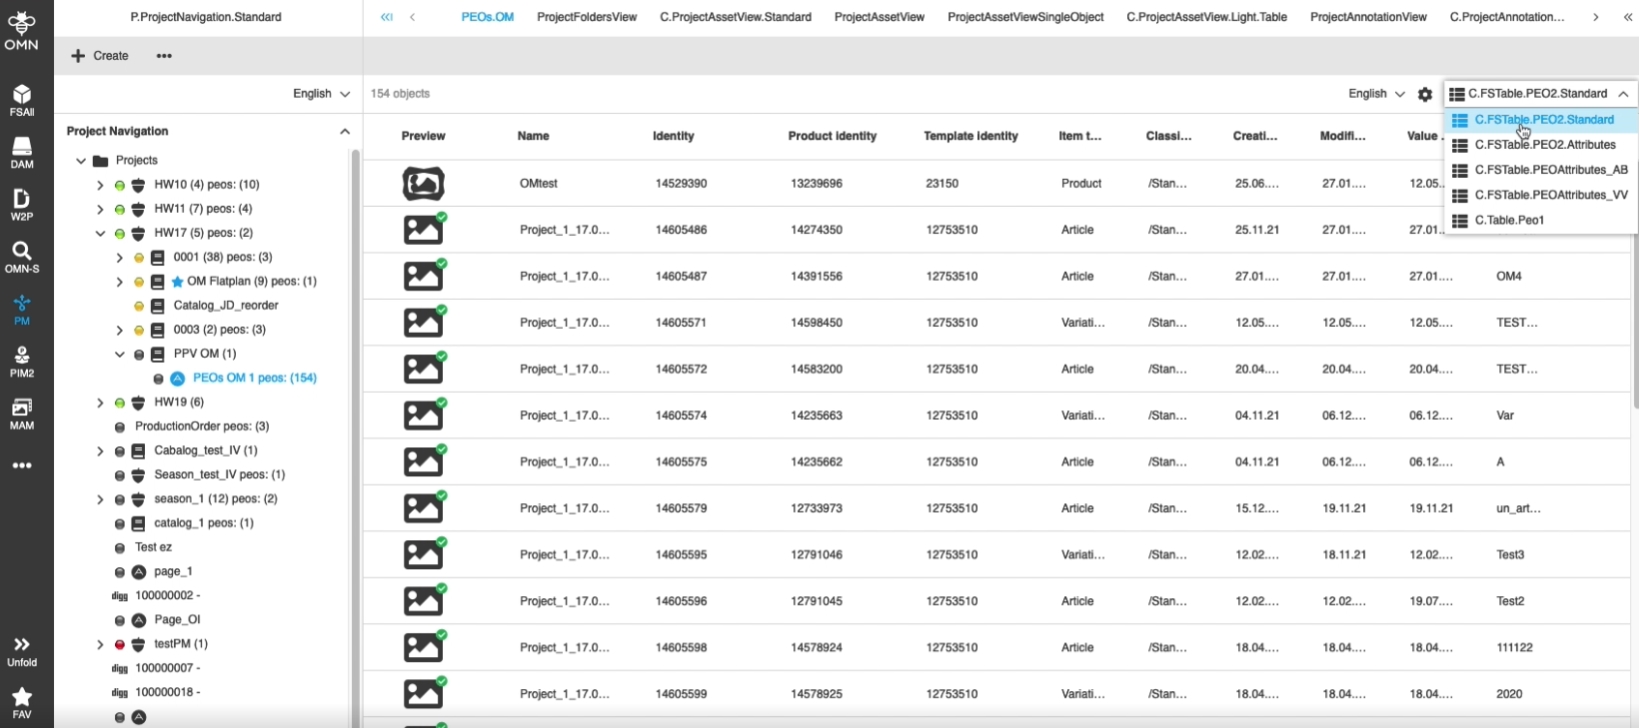Expand the HW10 project tree node
Screen dimensions: 1639x728
pyautogui.click(x=100, y=185)
